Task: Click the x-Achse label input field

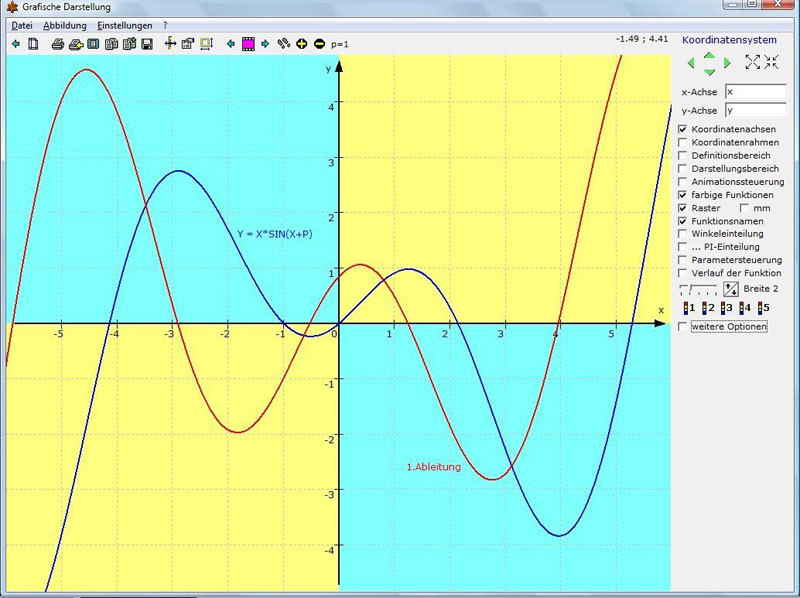Action: (756, 92)
